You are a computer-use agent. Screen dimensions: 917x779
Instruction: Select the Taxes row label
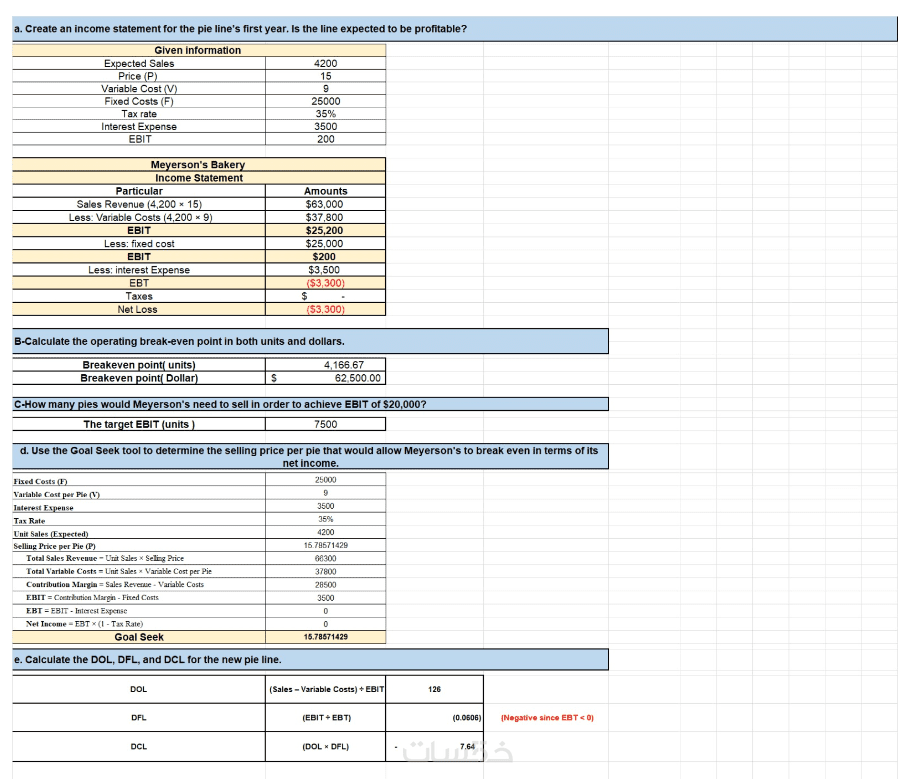(x=139, y=296)
